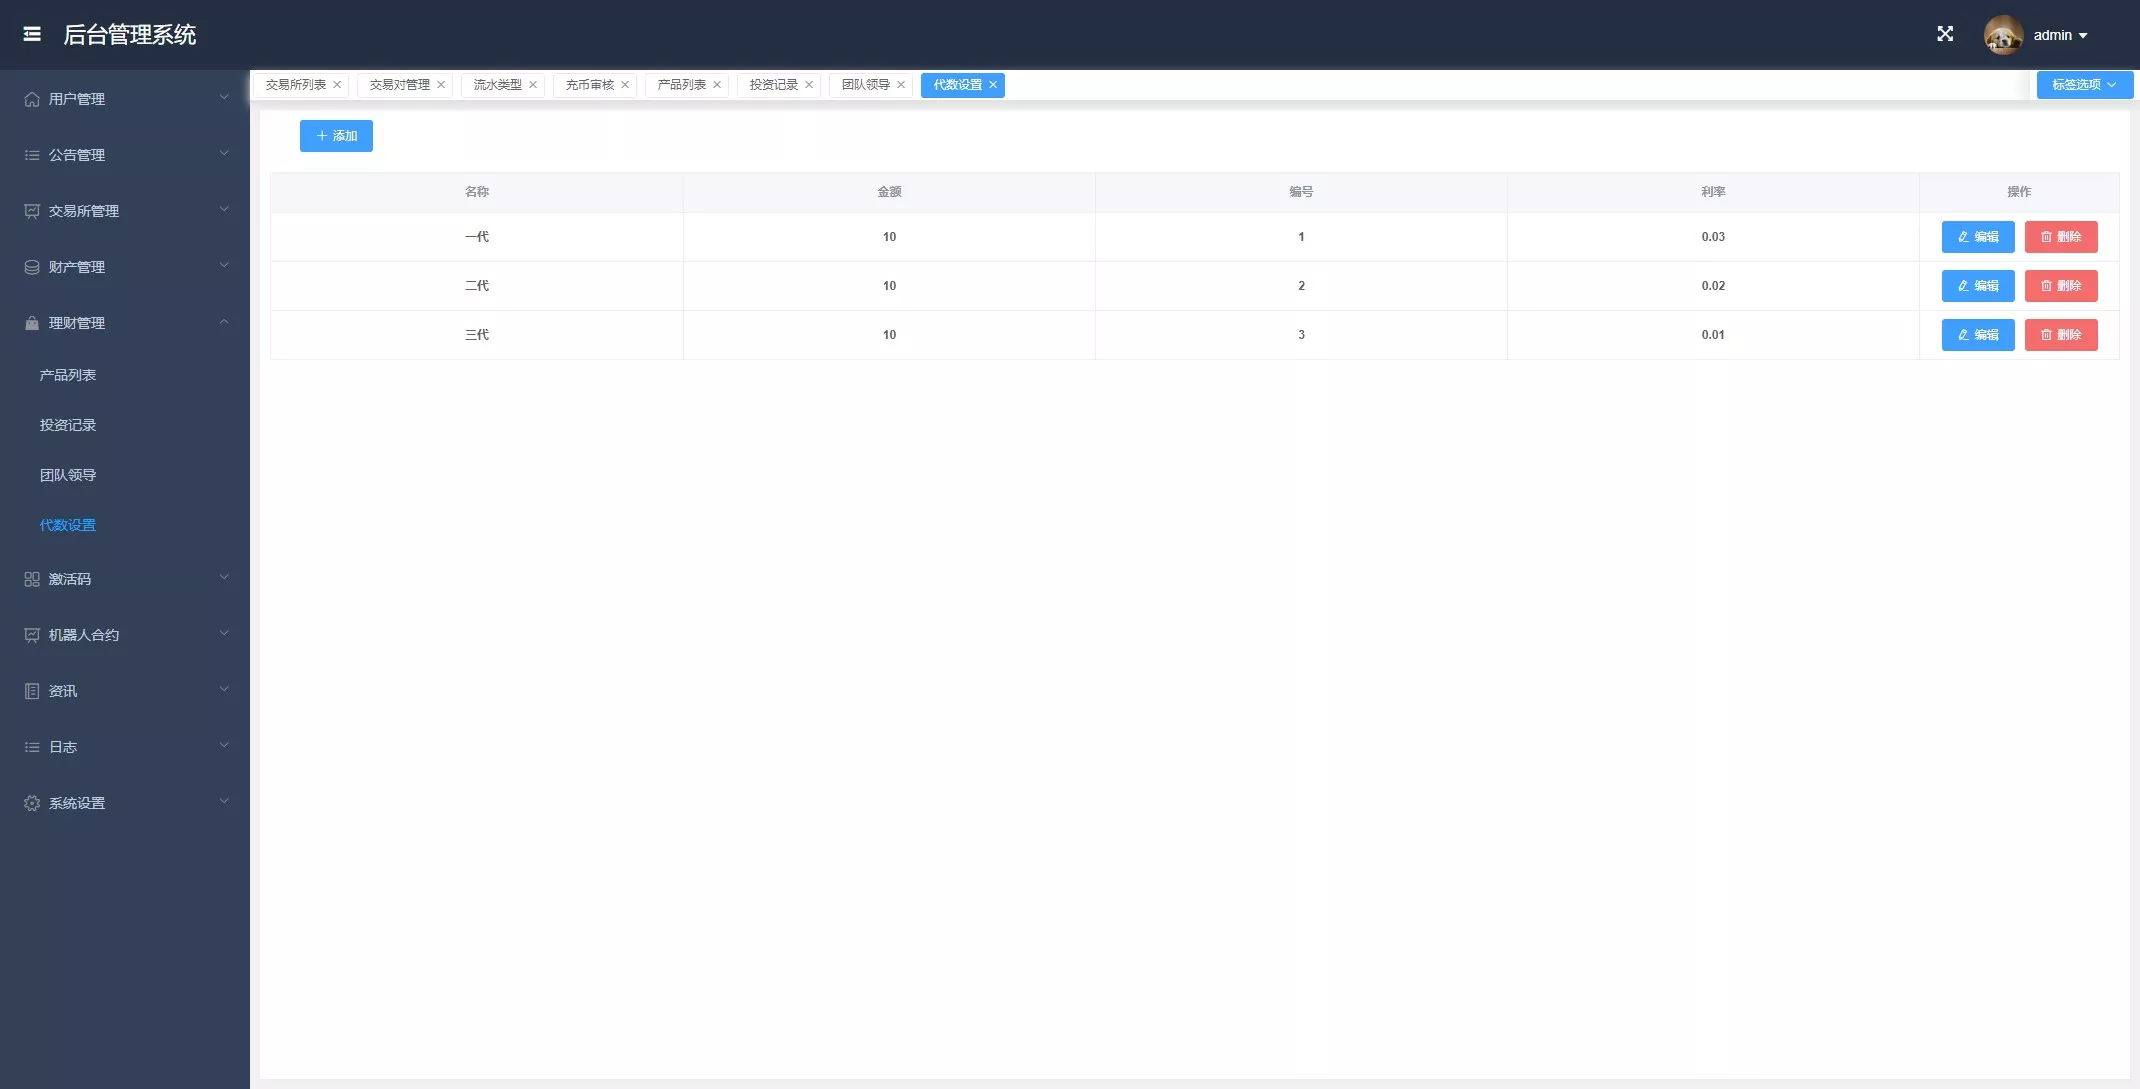Close the 团队领导 tab with x
This screenshot has width=2140, height=1089.
pyautogui.click(x=901, y=85)
